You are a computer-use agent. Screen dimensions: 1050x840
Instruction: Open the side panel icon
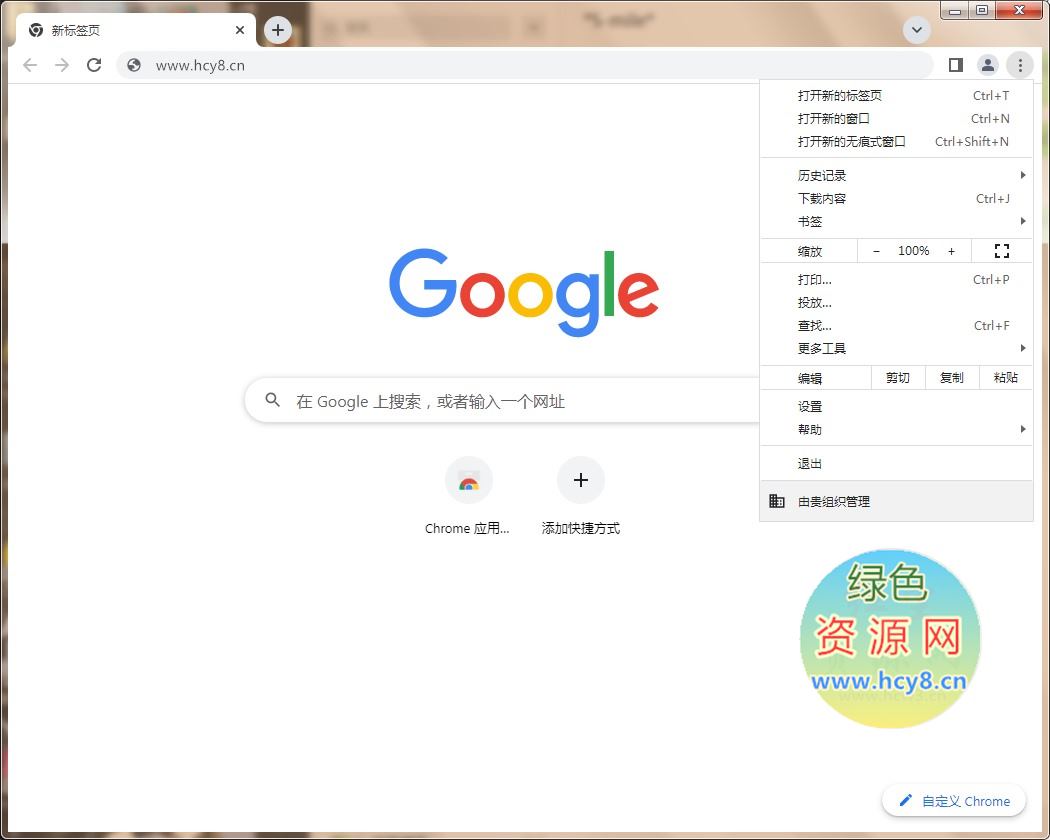[x=956, y=65]
